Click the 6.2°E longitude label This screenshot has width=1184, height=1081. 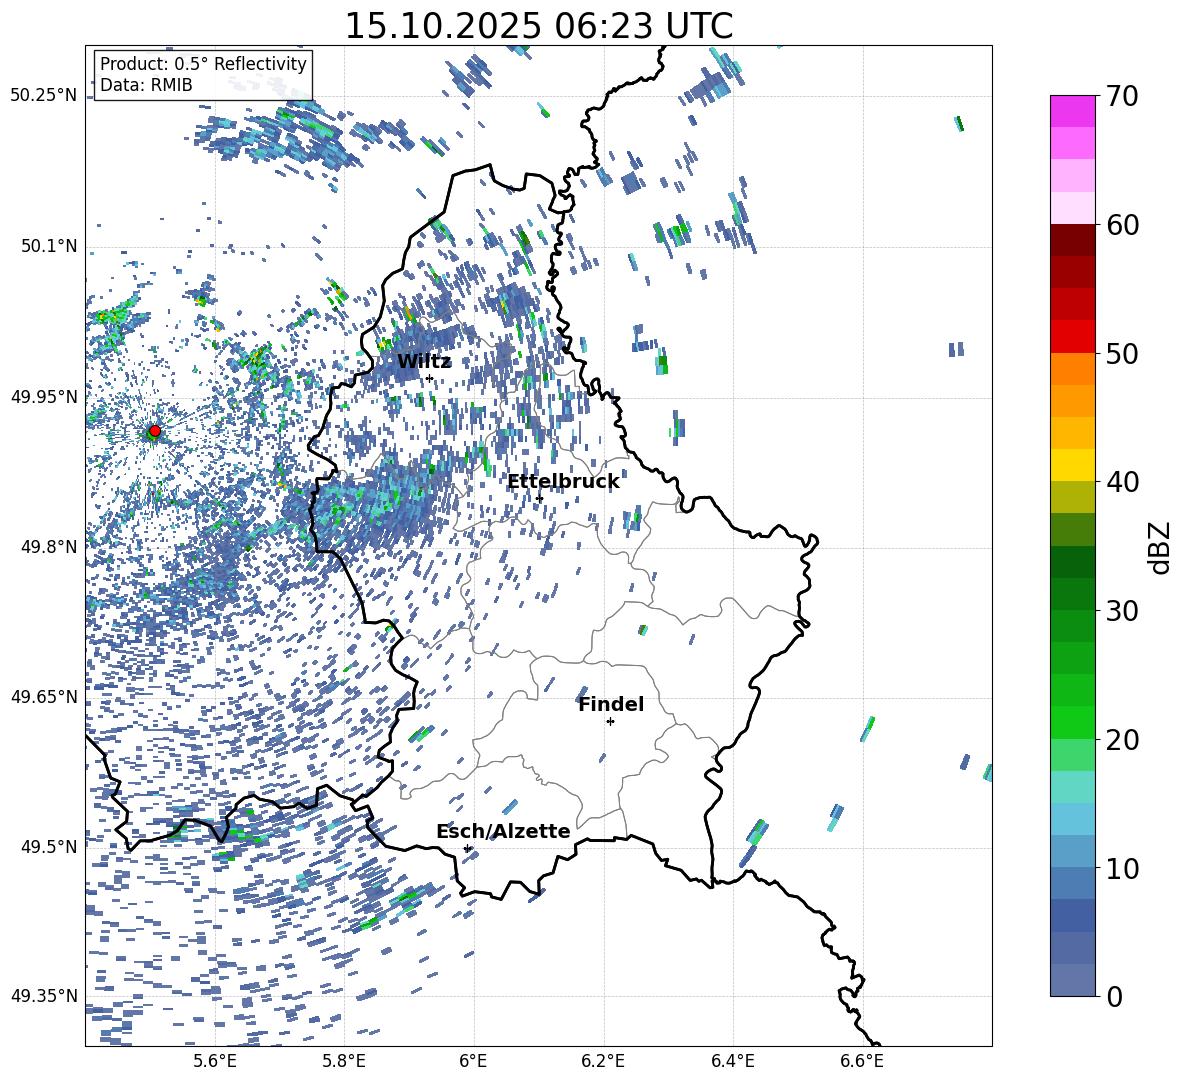tap(603, 1061)
